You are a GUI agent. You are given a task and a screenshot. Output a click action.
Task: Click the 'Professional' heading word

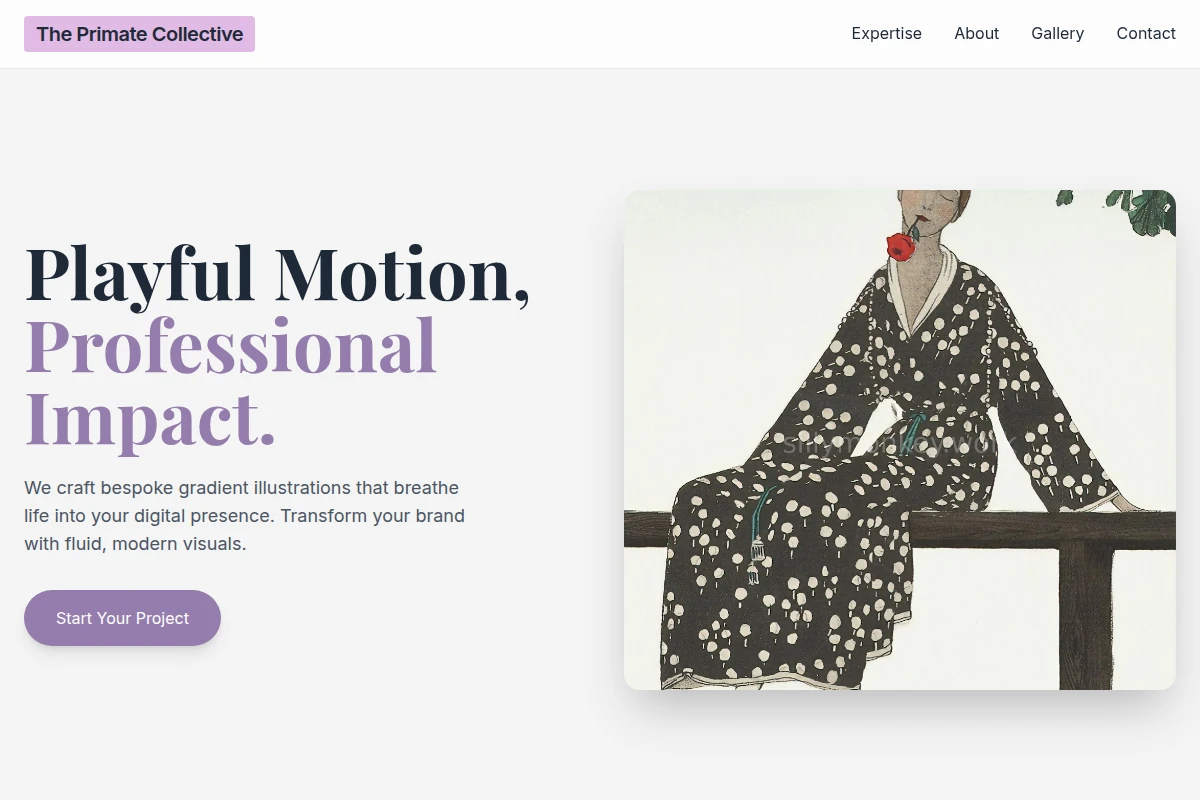(231, 346)
